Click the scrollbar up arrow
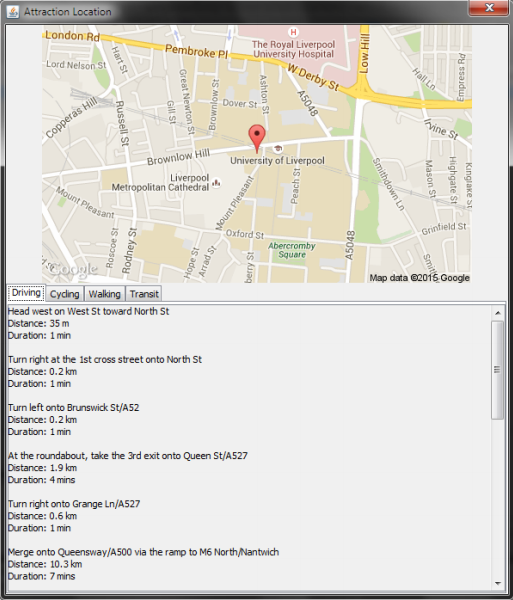Viewport: 513px width, 600px height. (498, 313)
